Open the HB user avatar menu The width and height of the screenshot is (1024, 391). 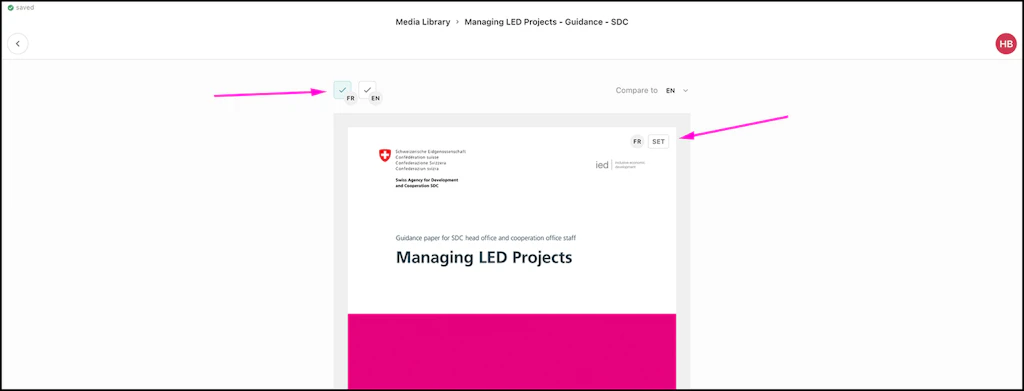coord(1006,44)
